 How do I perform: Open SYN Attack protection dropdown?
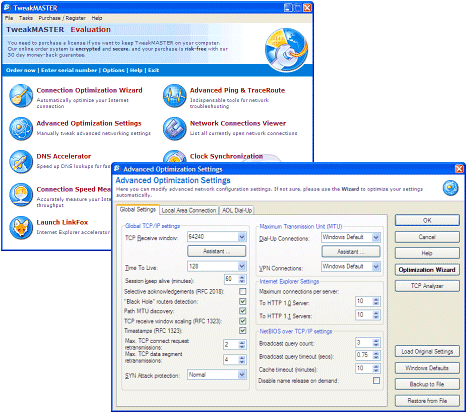[x=242, y=375]
